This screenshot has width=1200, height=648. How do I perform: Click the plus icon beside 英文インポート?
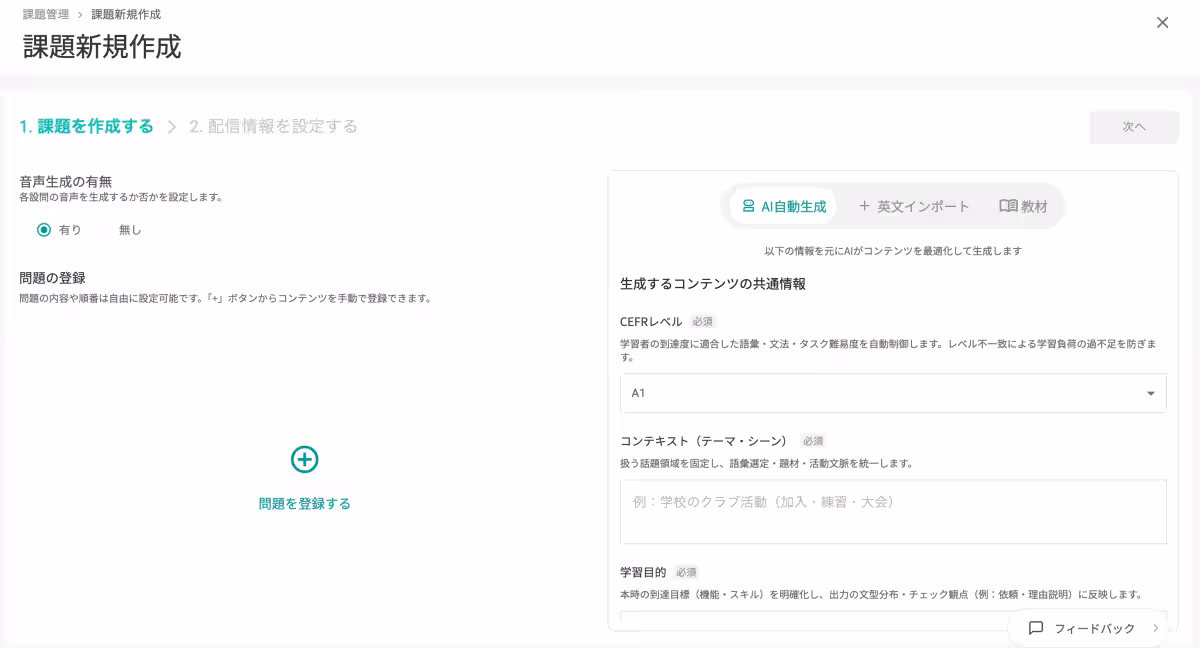click(x=864, y=205)
